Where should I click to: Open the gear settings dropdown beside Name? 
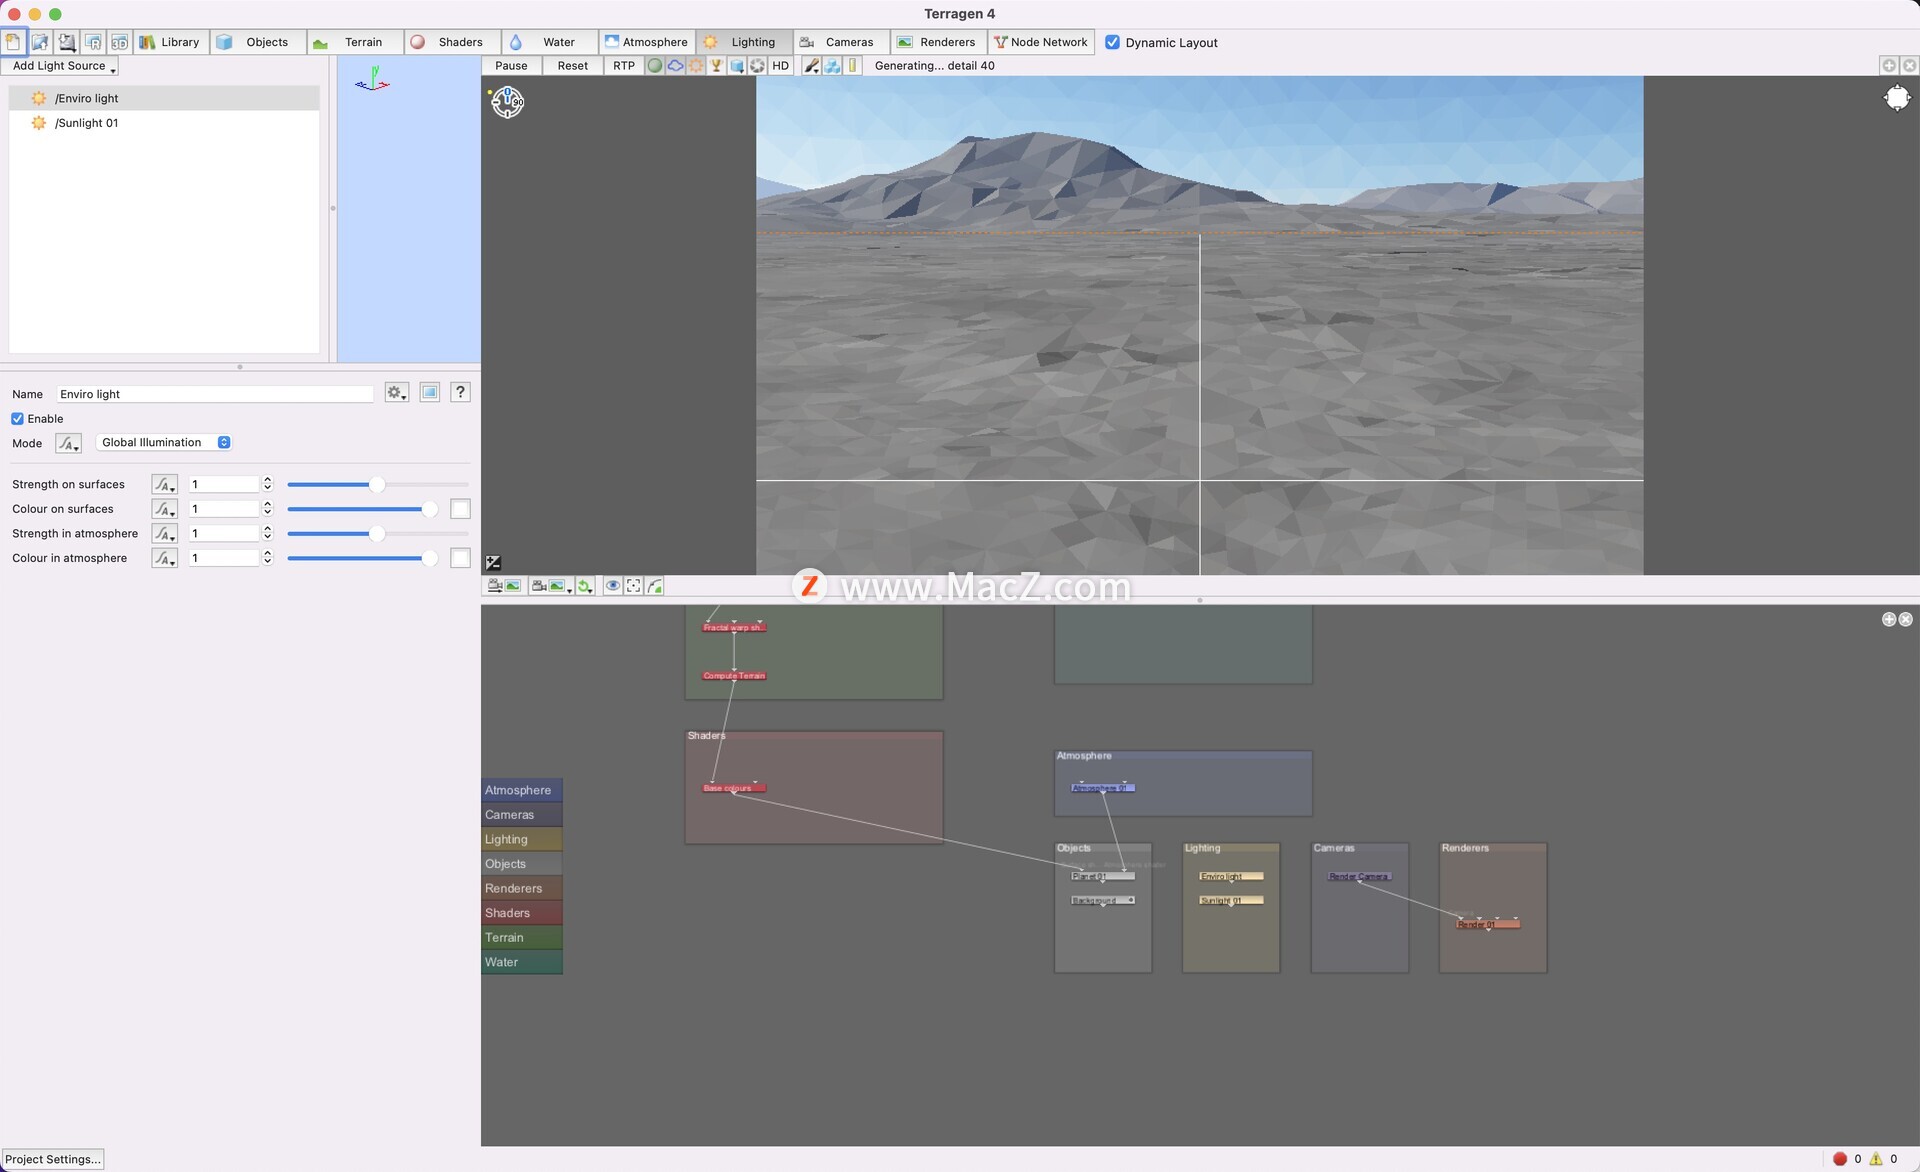pyautogui.click(x=397, y=393)
